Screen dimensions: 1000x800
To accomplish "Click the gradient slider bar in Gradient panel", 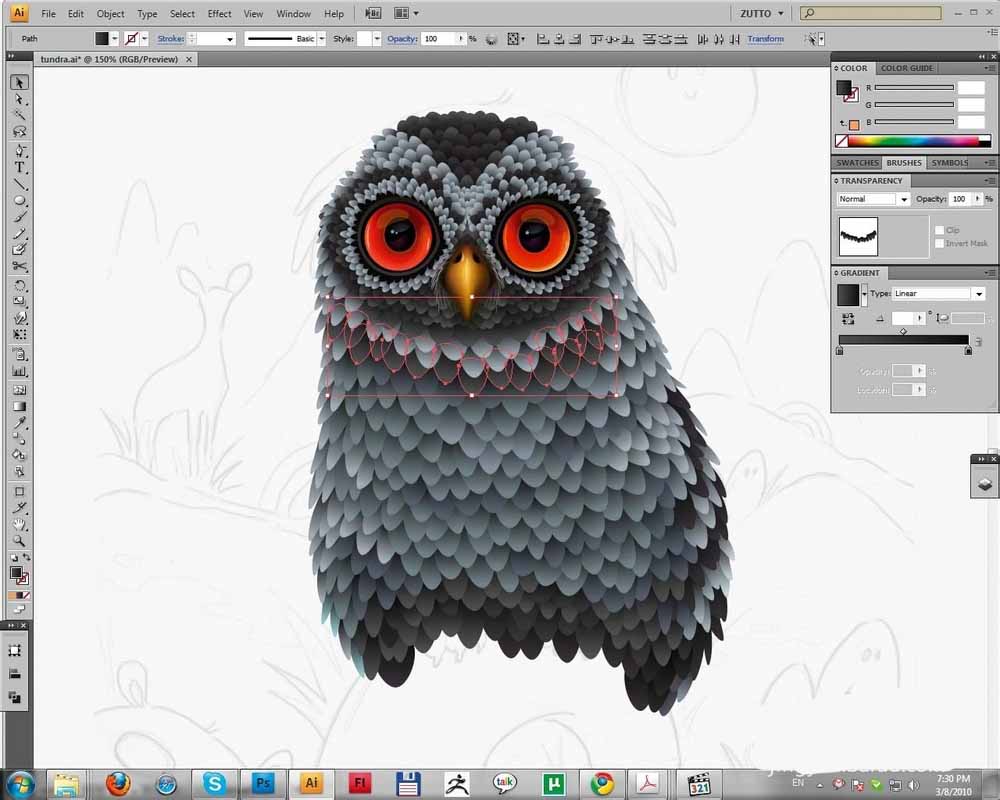I will coord(903,340).
